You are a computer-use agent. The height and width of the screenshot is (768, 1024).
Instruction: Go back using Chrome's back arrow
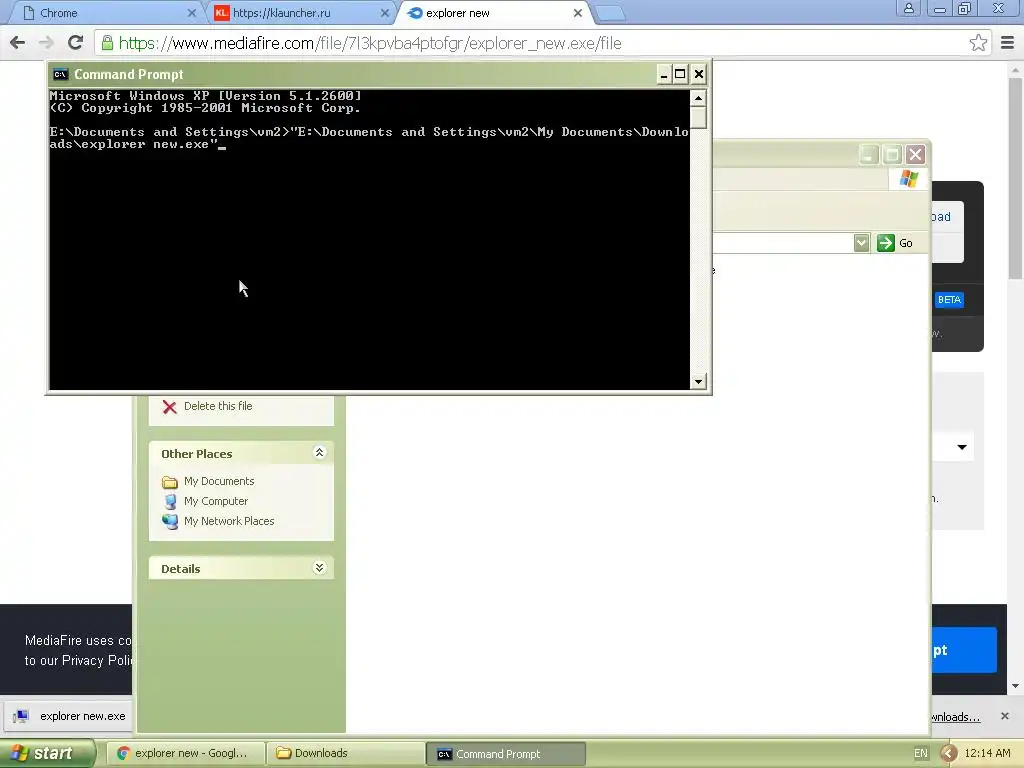click(x=18, y=43)
